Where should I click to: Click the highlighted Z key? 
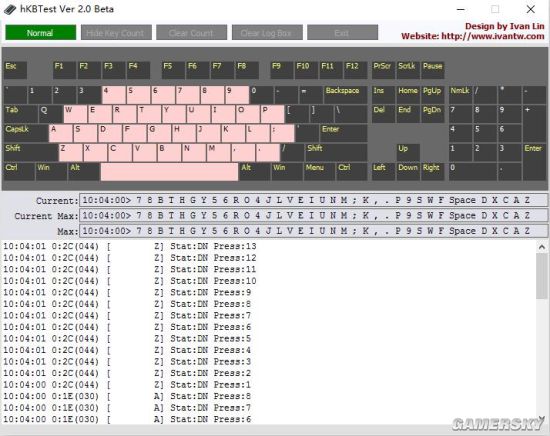[x=71, y=153]
